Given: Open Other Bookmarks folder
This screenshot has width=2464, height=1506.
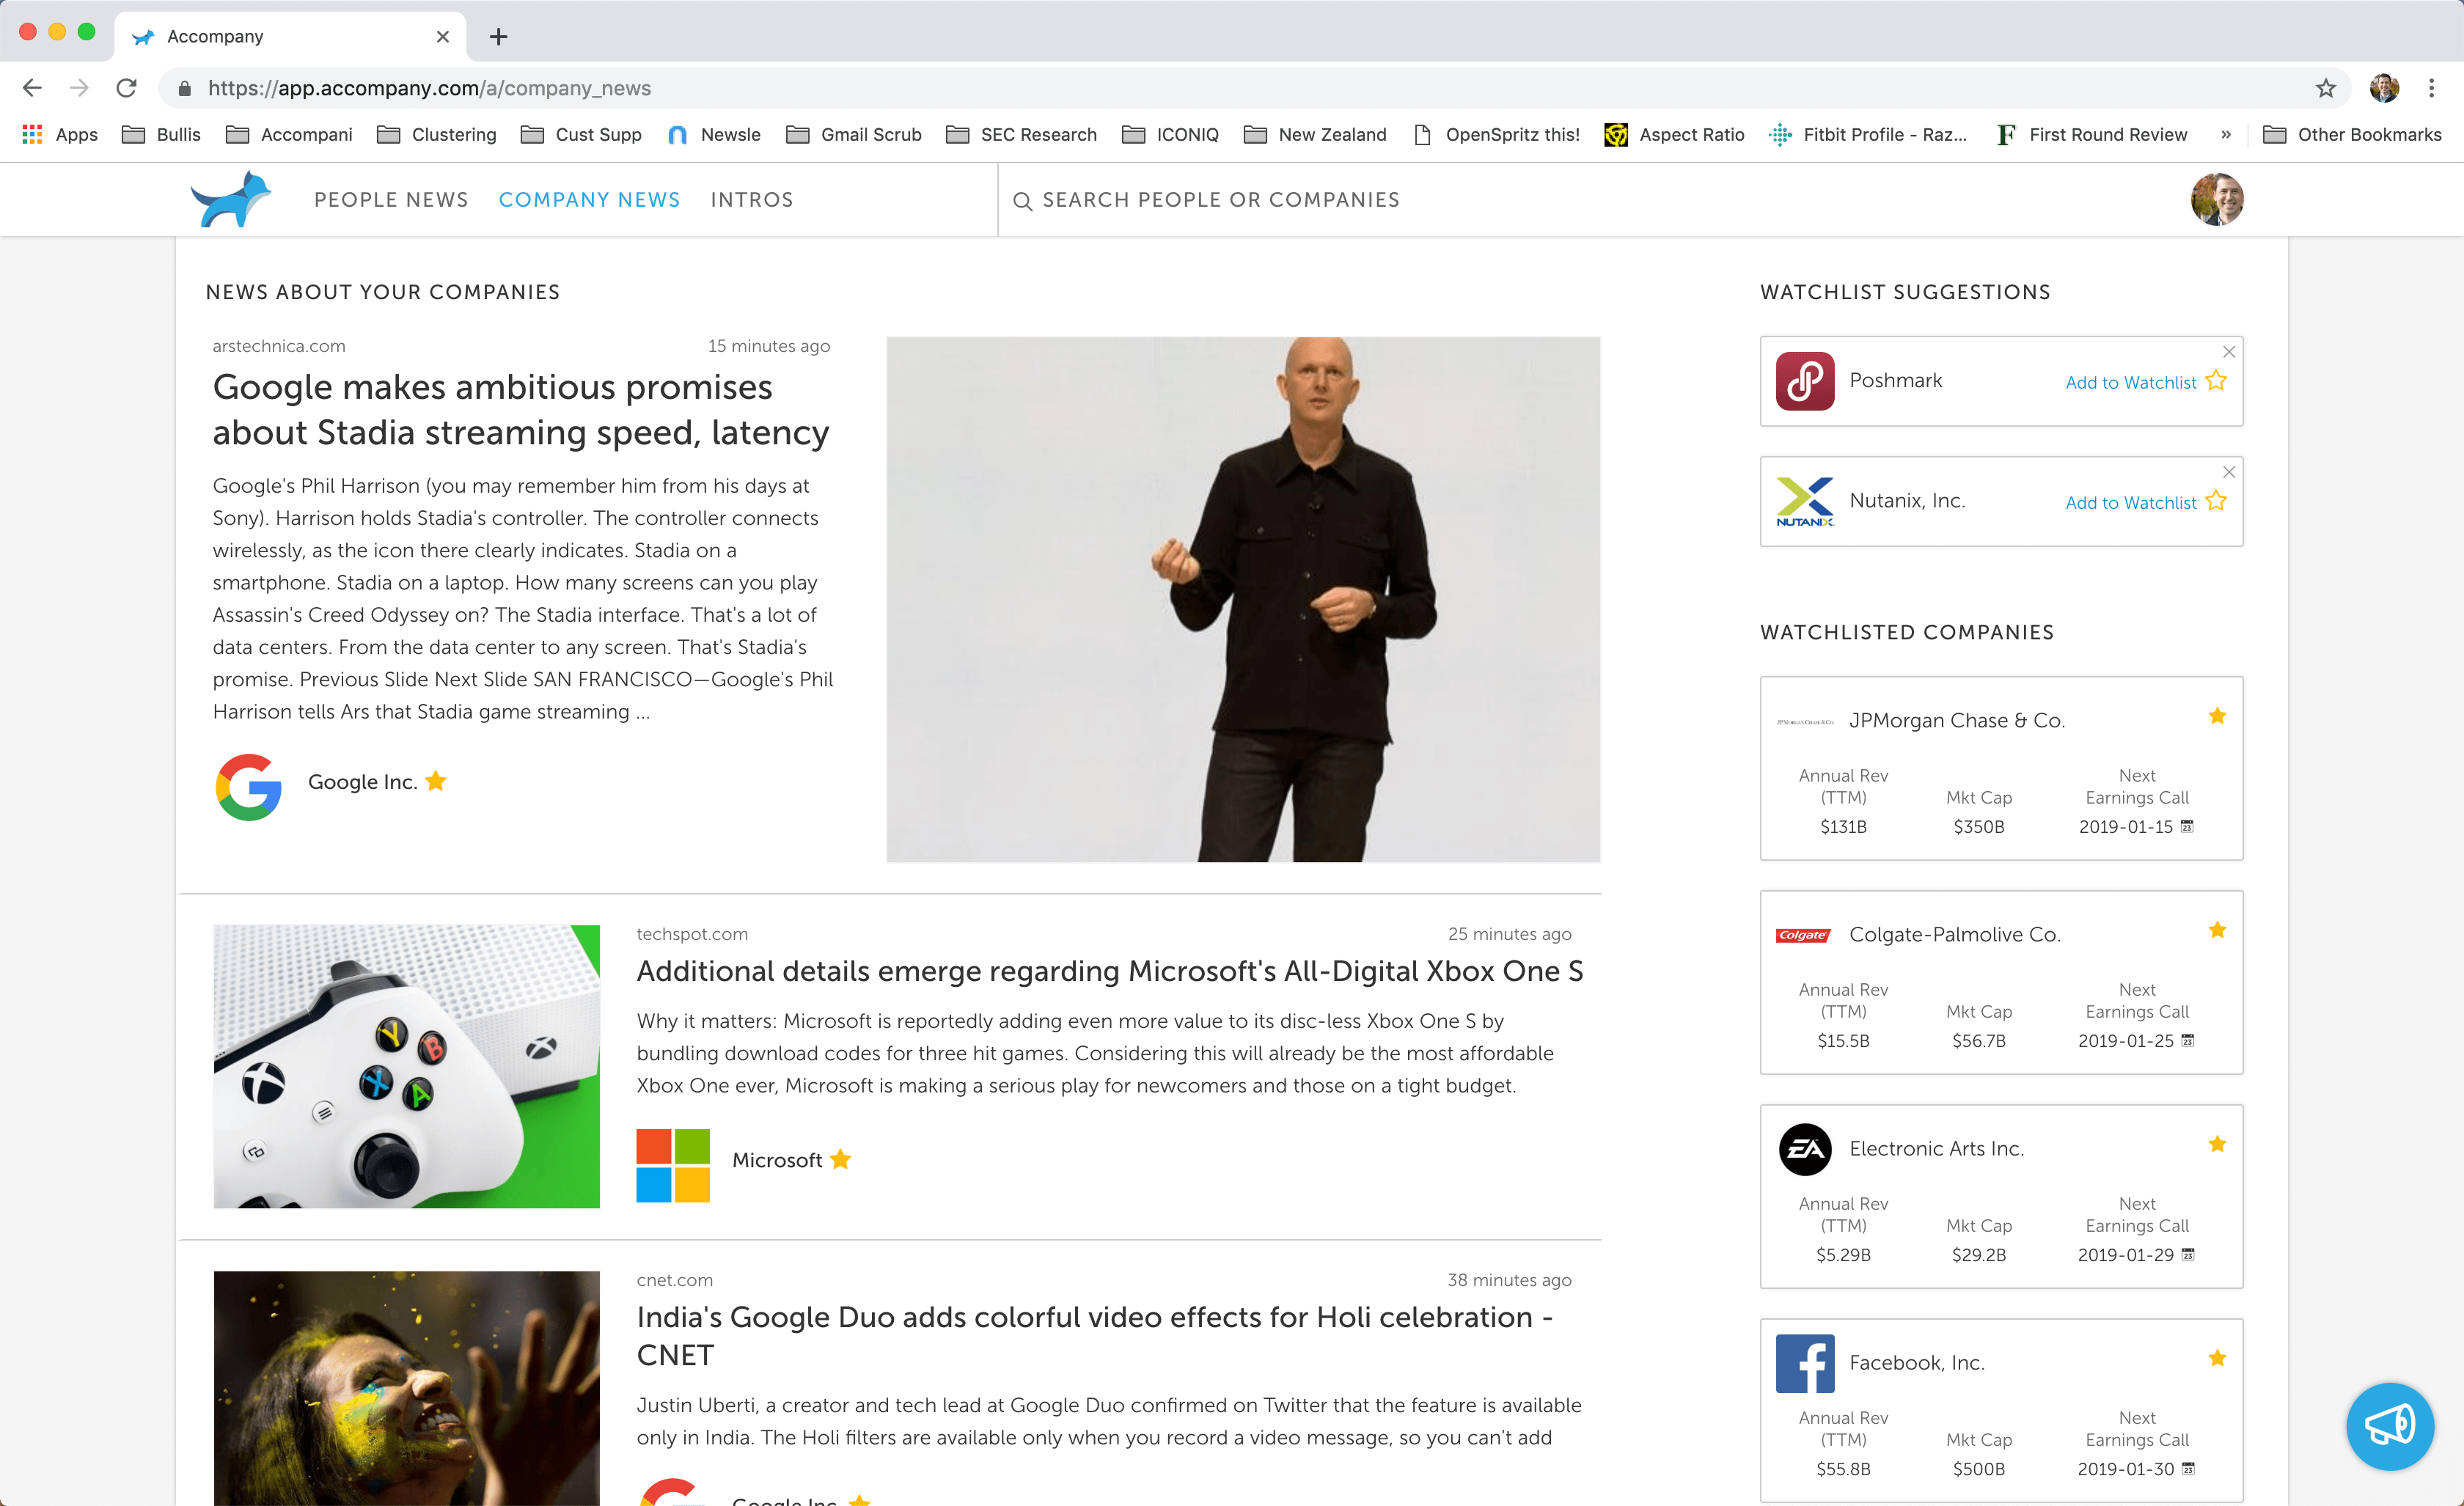Looking at the screenshot, I should click(x=2352, y=134).
